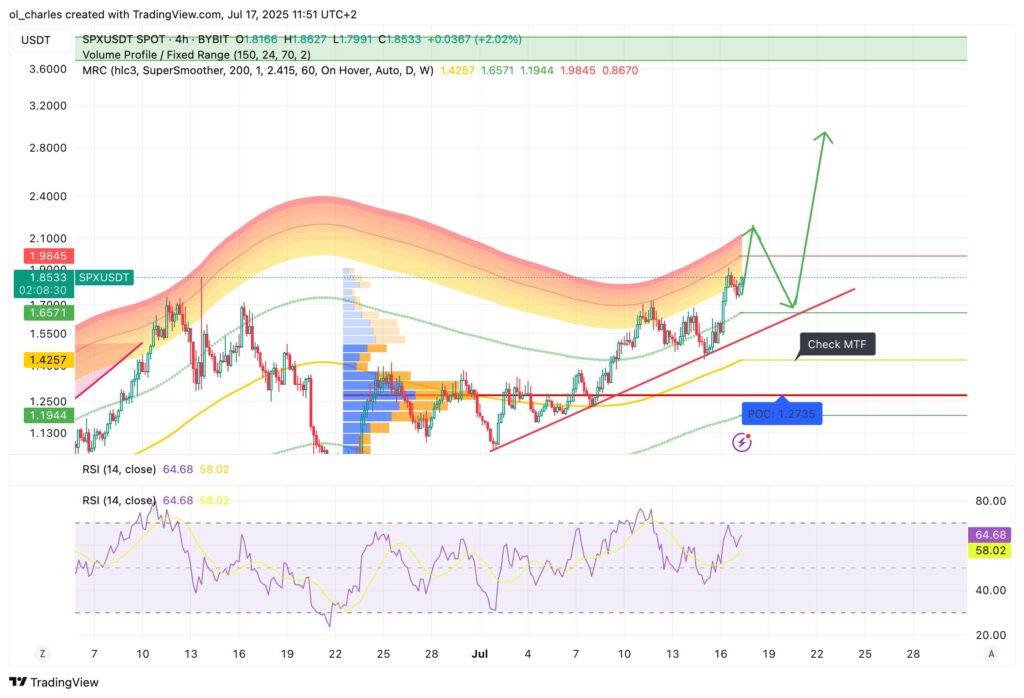Toggle auto-scale using the A button on price axis
Image resolution: width=1024 pixels, height=698 pixels.
(x=992, y=653)
